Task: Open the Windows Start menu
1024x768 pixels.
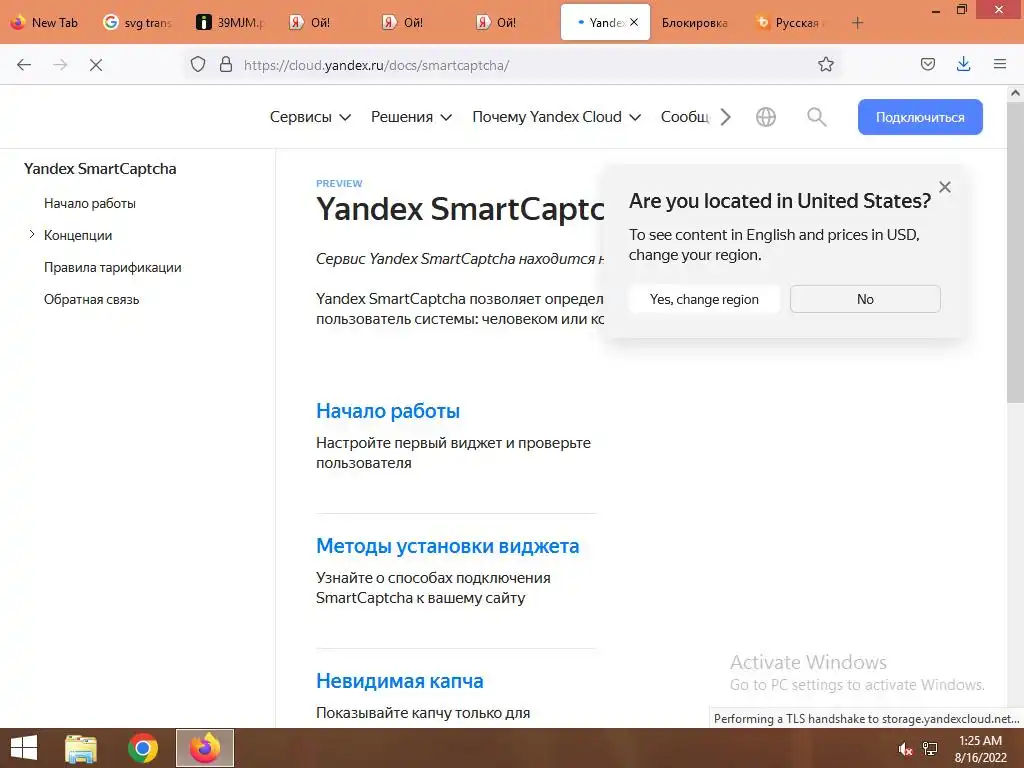Action: [24, 748]
